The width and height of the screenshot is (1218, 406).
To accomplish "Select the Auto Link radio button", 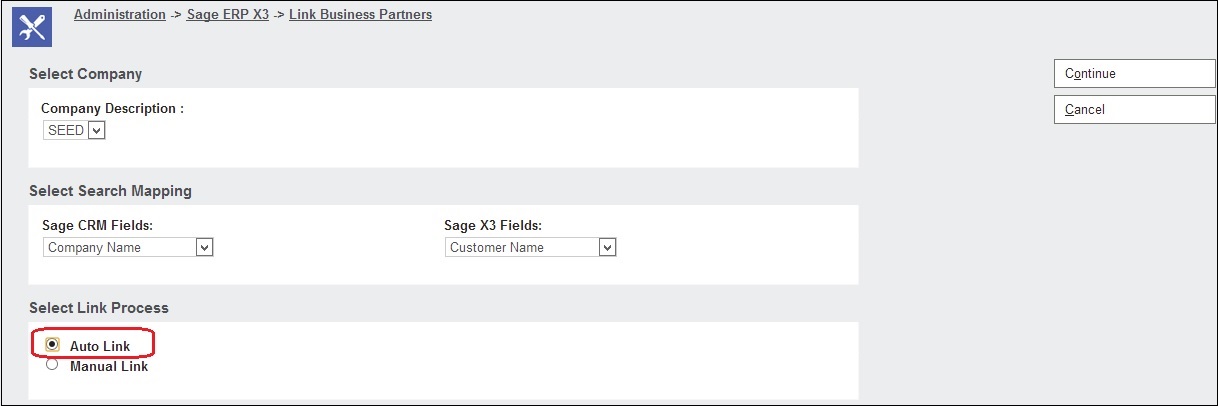I will pos(52,344).
